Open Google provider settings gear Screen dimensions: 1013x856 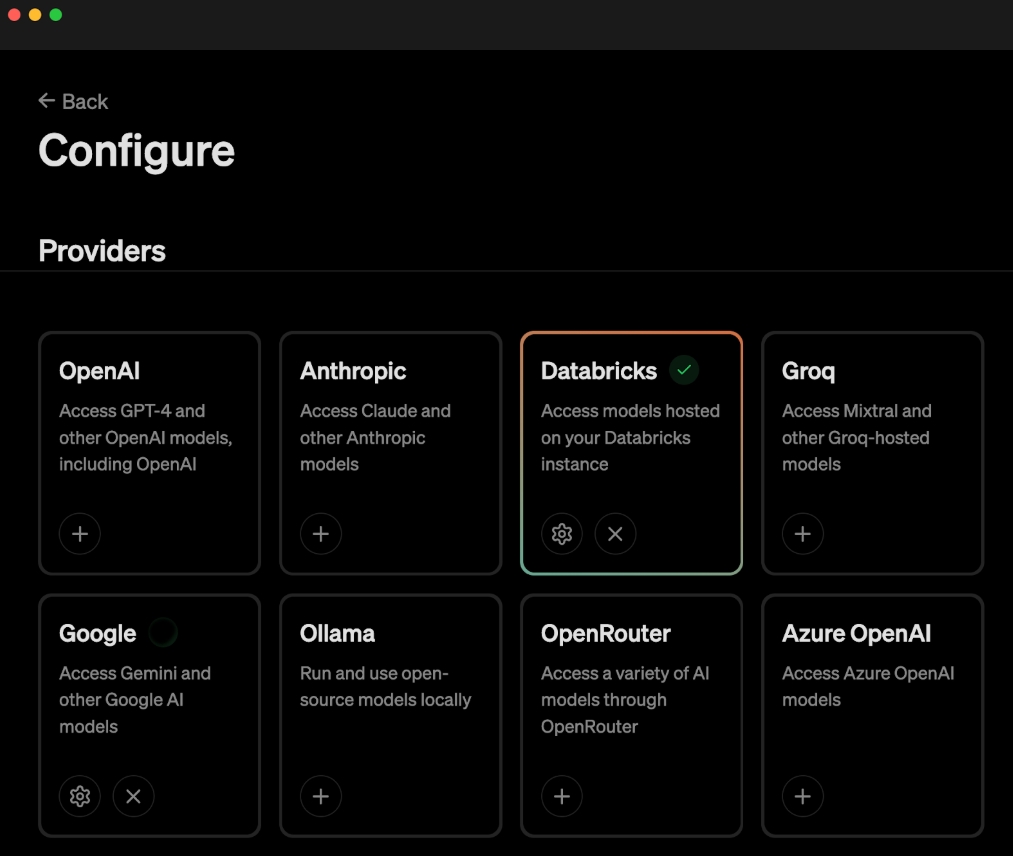click(x=79, y=796)
